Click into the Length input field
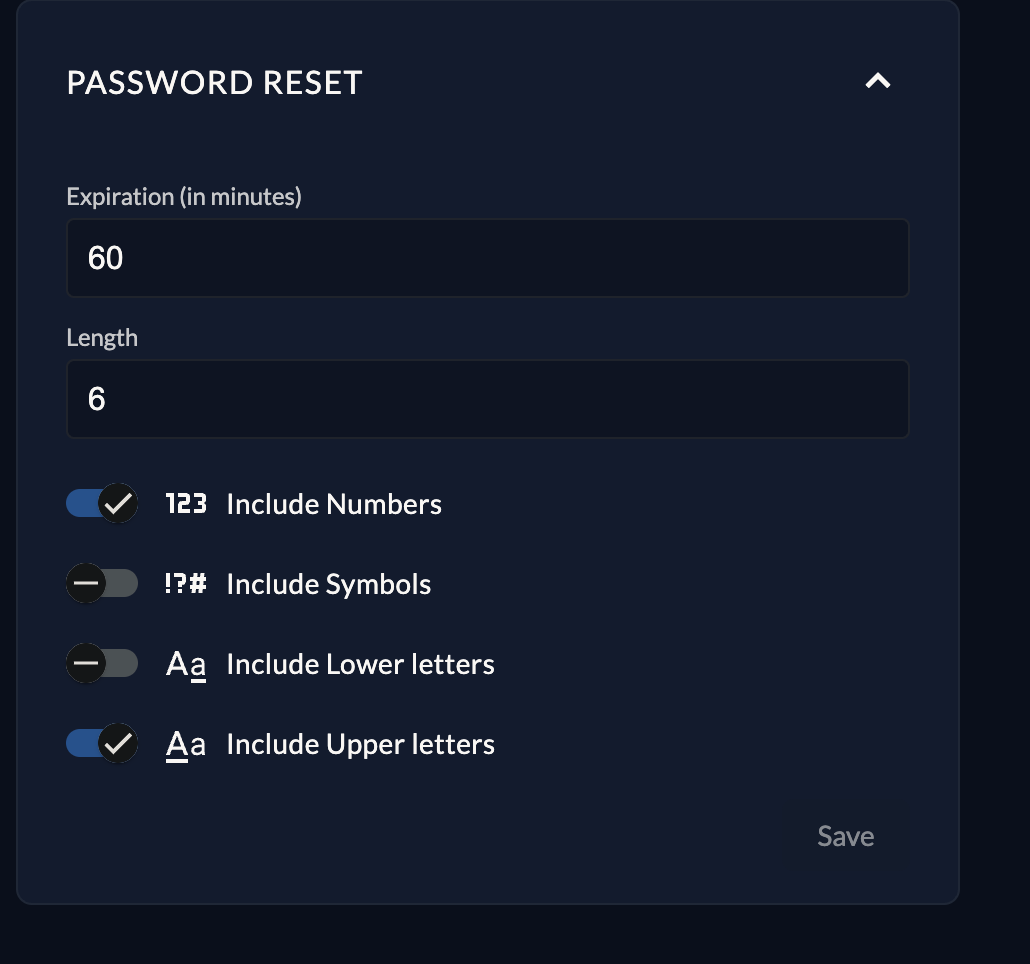This screenshot has width=1030, height=964. click(x=487, y=399)
